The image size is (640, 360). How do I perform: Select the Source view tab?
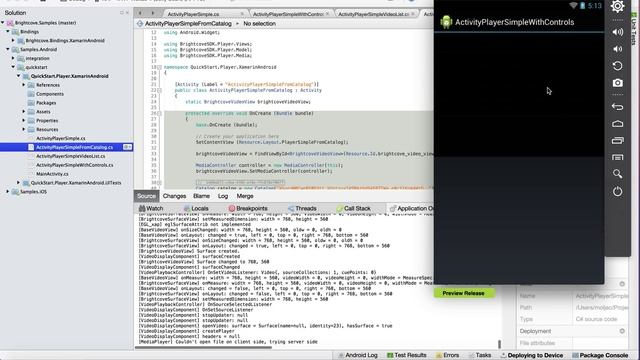coord(146,196)
